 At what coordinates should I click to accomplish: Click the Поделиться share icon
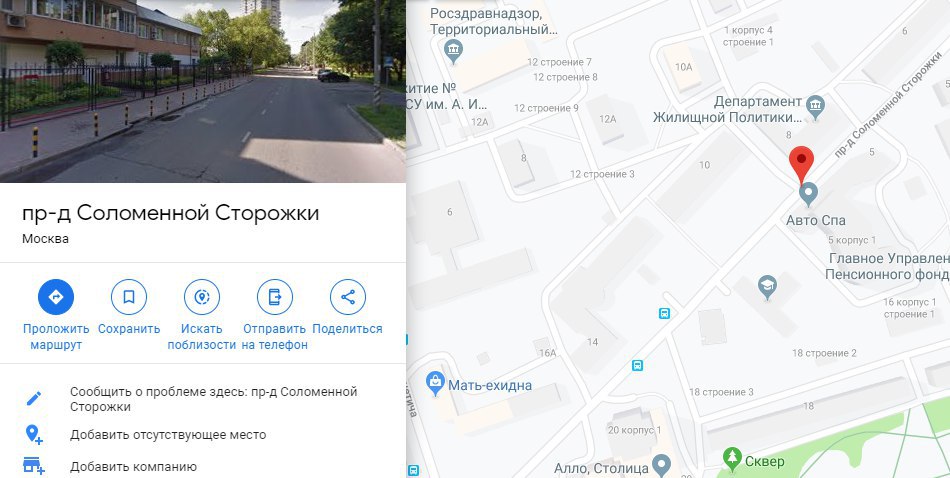pos(348,297)
